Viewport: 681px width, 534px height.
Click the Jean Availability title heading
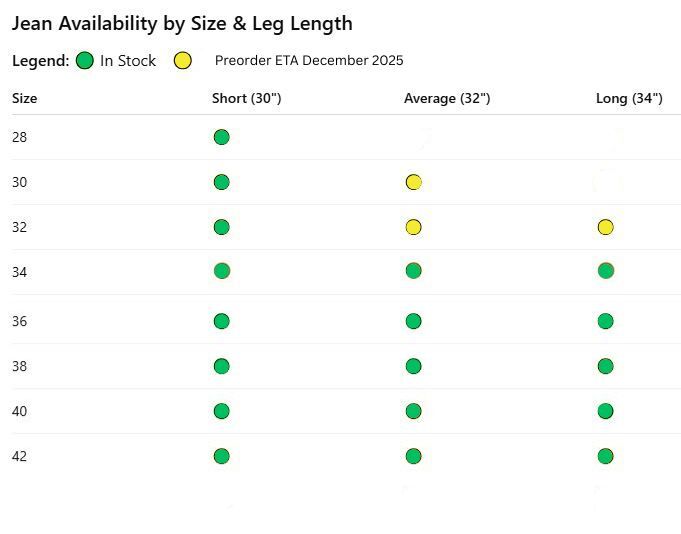click(182, 23)
